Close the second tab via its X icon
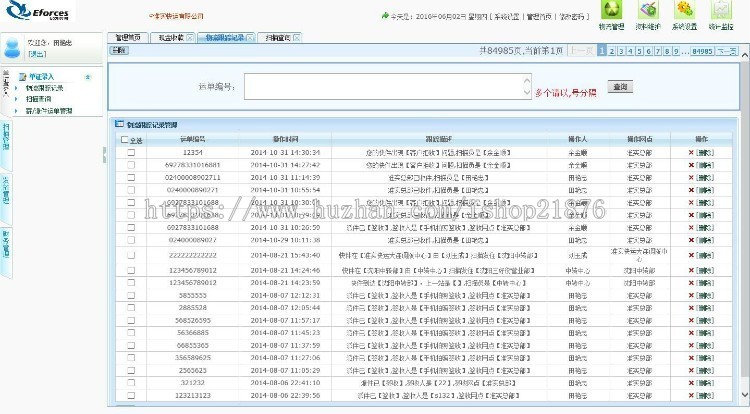 coord(190,37)
